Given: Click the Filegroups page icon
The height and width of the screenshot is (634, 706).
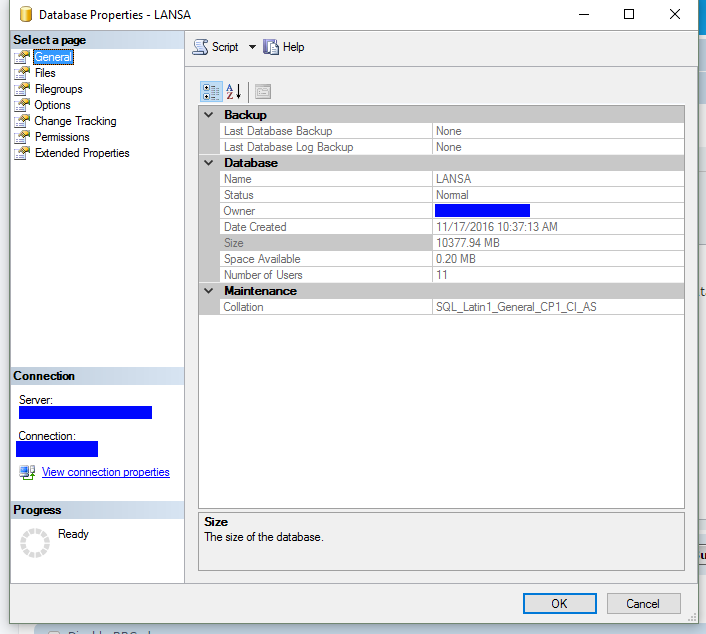Looking at the screenshot, I should pos(22,89).
